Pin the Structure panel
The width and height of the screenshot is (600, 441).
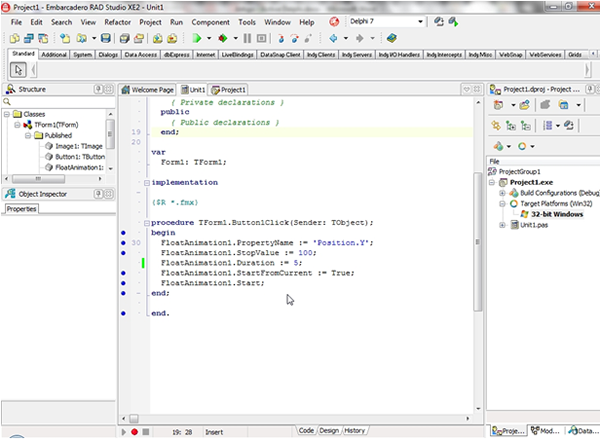[98, 89]
